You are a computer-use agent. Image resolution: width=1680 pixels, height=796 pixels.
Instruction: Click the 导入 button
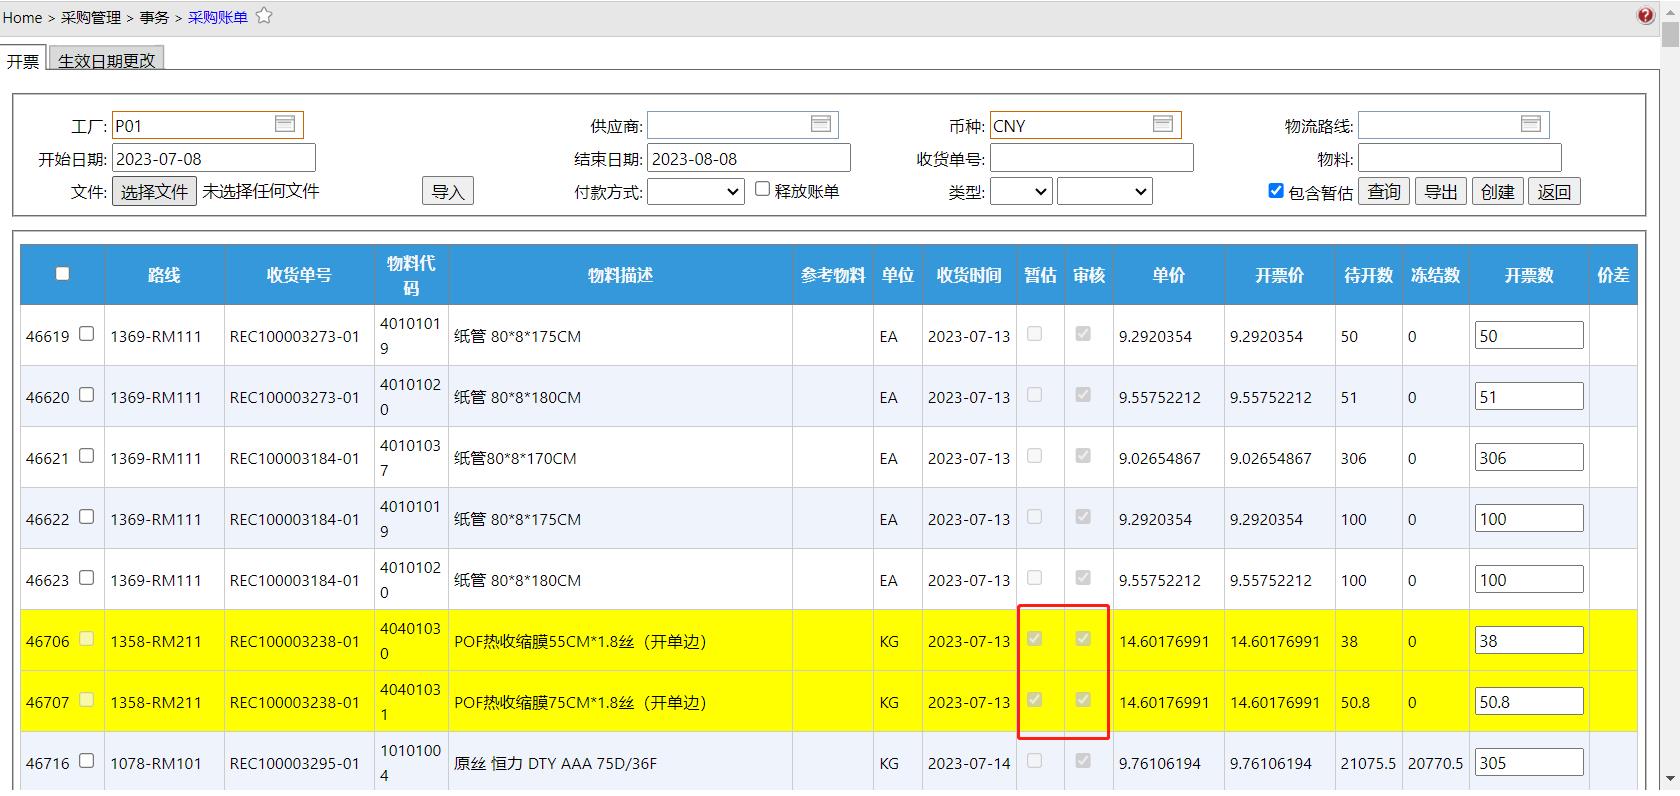[448, 192]
